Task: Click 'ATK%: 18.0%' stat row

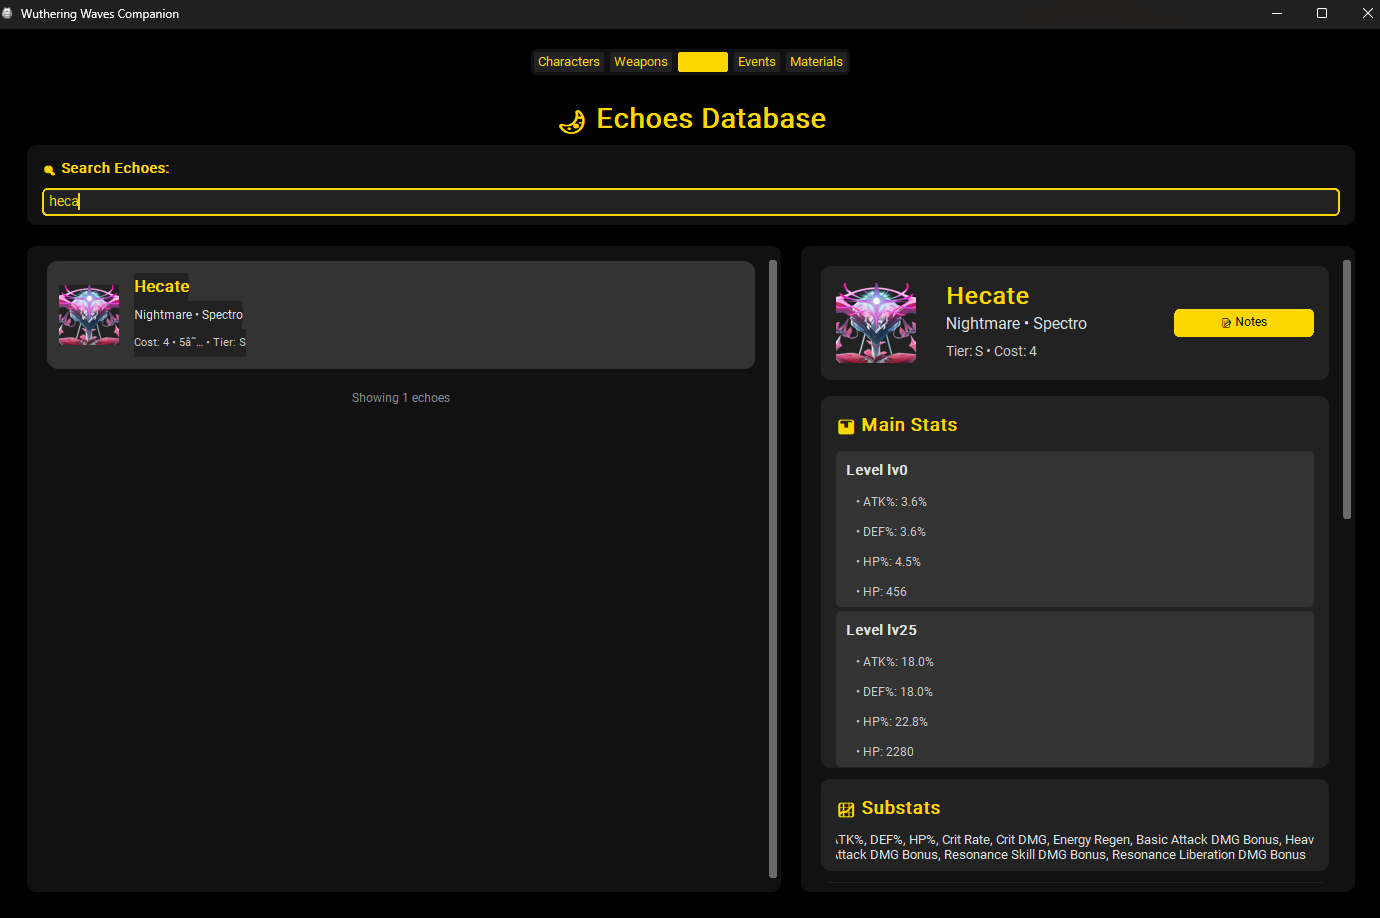Action: coord(895,662)
